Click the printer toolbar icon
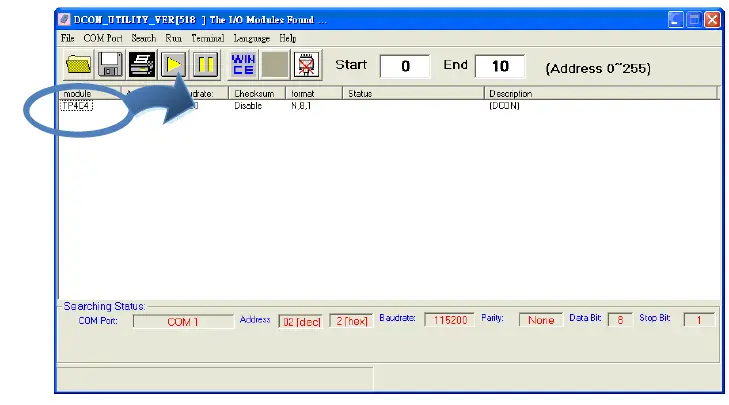 pyautogui.click(x=142, y=64)
